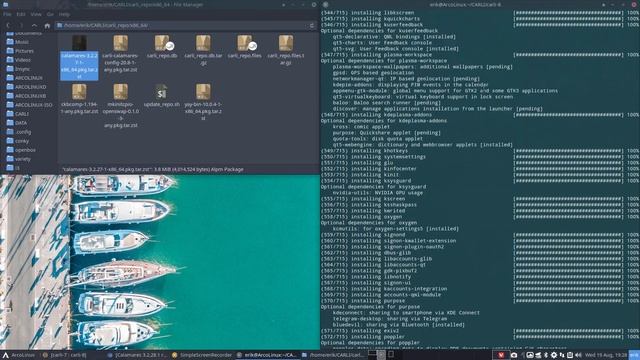This screenshot has height=360, width=640.
Task: Select the ckbcomp-1.194 package file
Action: tap(79, 99)
